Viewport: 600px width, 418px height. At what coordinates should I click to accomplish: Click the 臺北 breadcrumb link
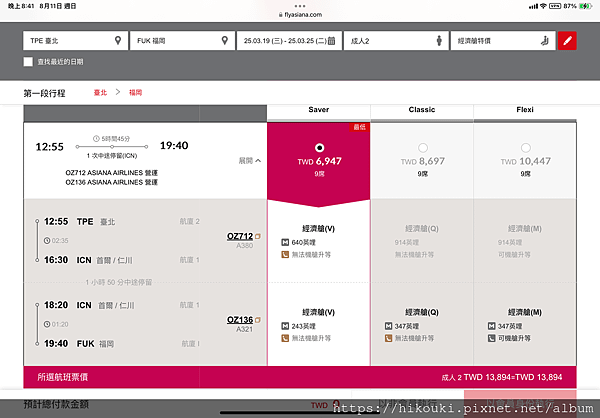(100, 93)
